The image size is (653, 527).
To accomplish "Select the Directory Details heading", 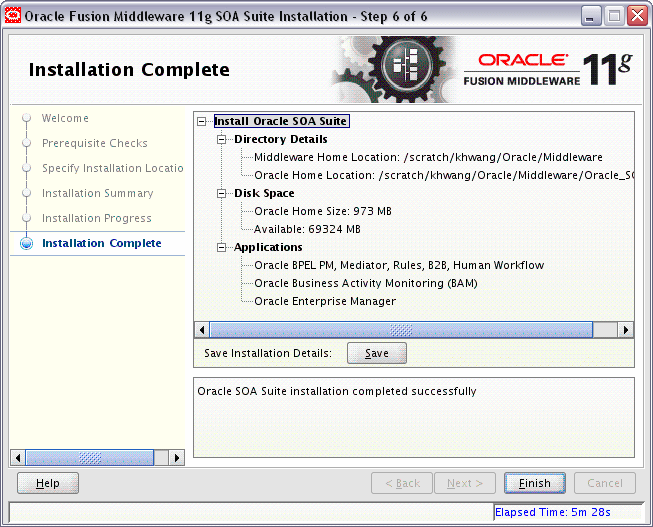I will pyautogui.click(x=281, y=139).
